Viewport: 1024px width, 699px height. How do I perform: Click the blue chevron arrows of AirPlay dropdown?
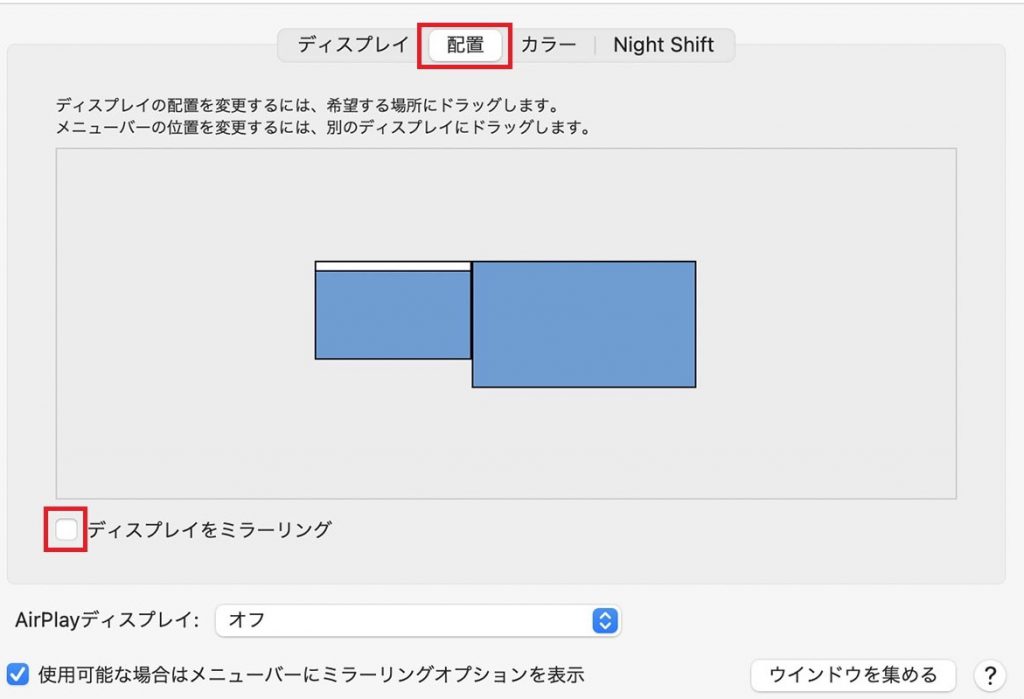point(605,620)
